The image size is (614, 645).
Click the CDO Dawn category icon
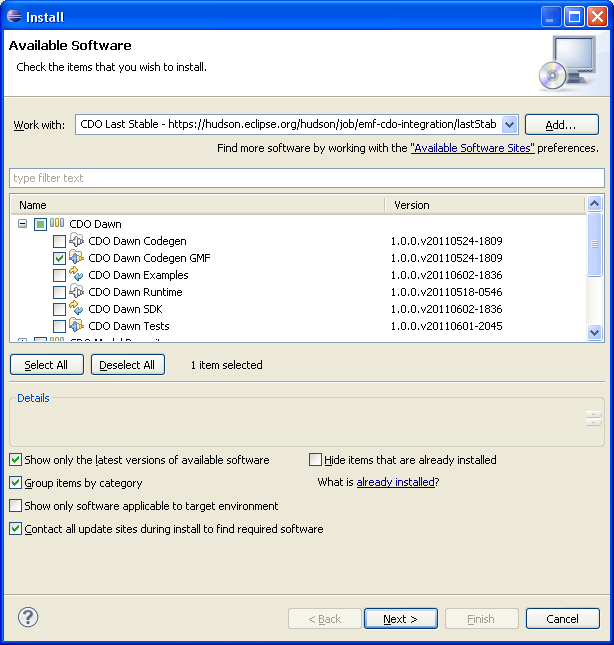(57, 223)
